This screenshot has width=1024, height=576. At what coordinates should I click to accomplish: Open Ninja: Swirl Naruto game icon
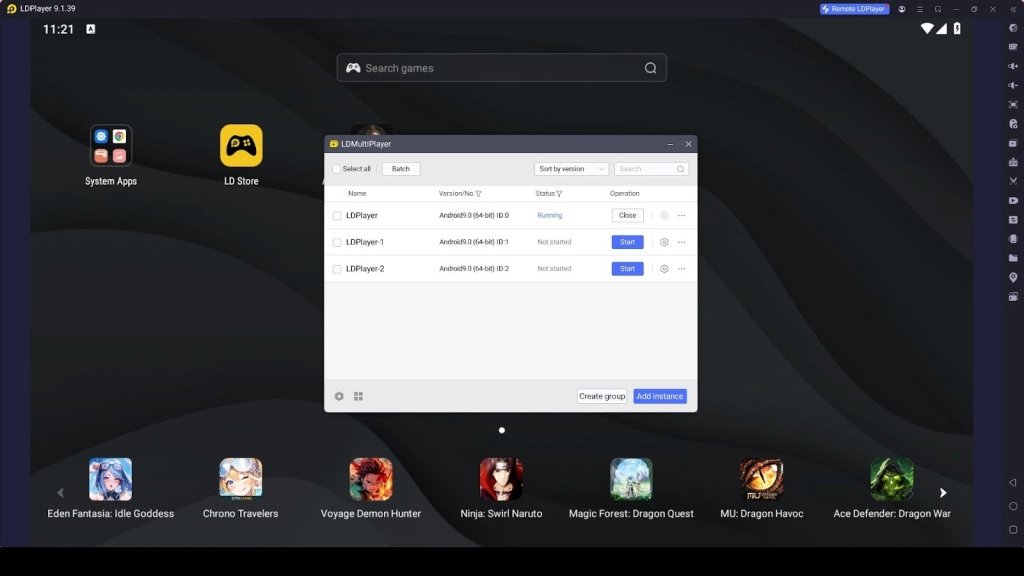pos(501,479)
